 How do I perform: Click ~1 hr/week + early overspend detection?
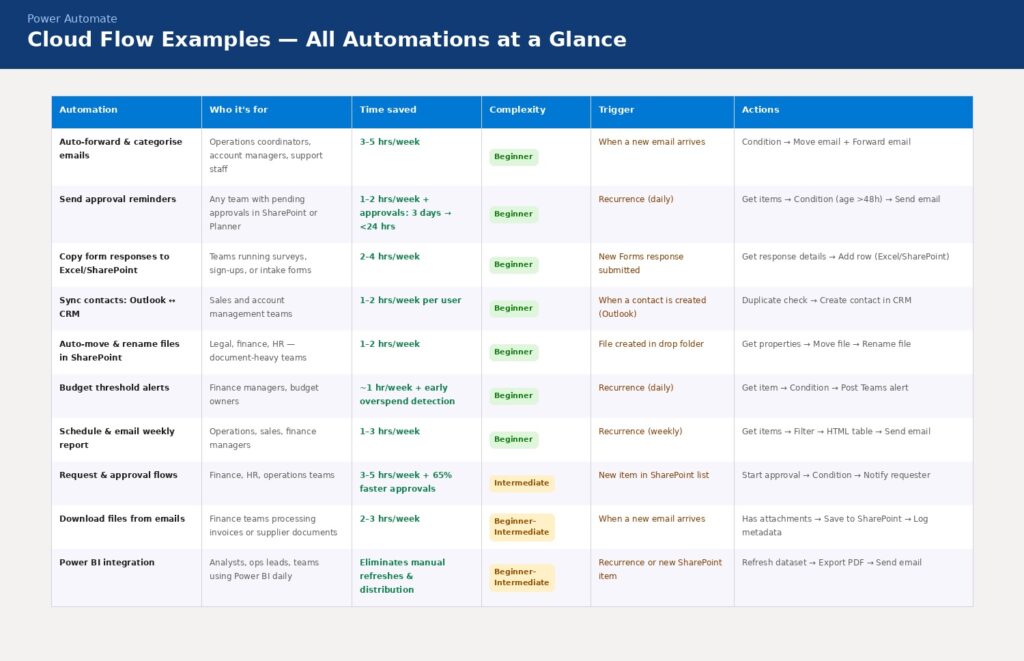(408, 395)
